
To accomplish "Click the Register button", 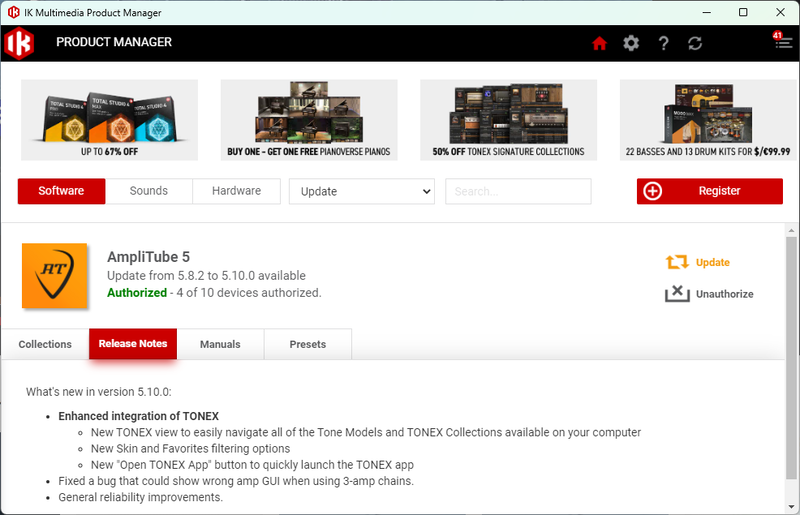I will coord(710,191).
